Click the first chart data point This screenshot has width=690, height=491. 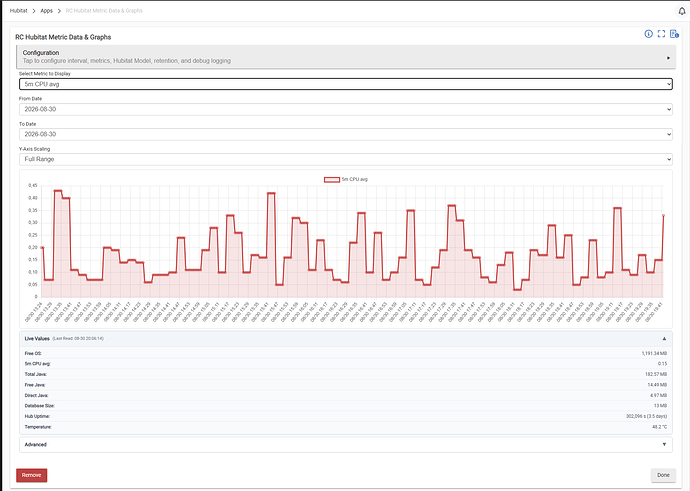coord(42,248)
